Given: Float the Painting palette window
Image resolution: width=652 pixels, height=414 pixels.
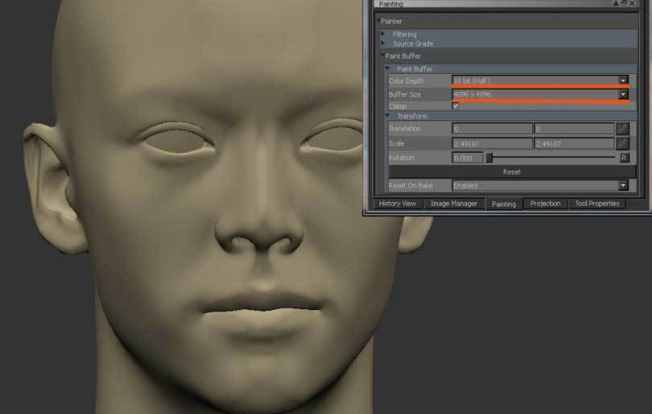Looking at the screenshot, I should click(624, 3).
